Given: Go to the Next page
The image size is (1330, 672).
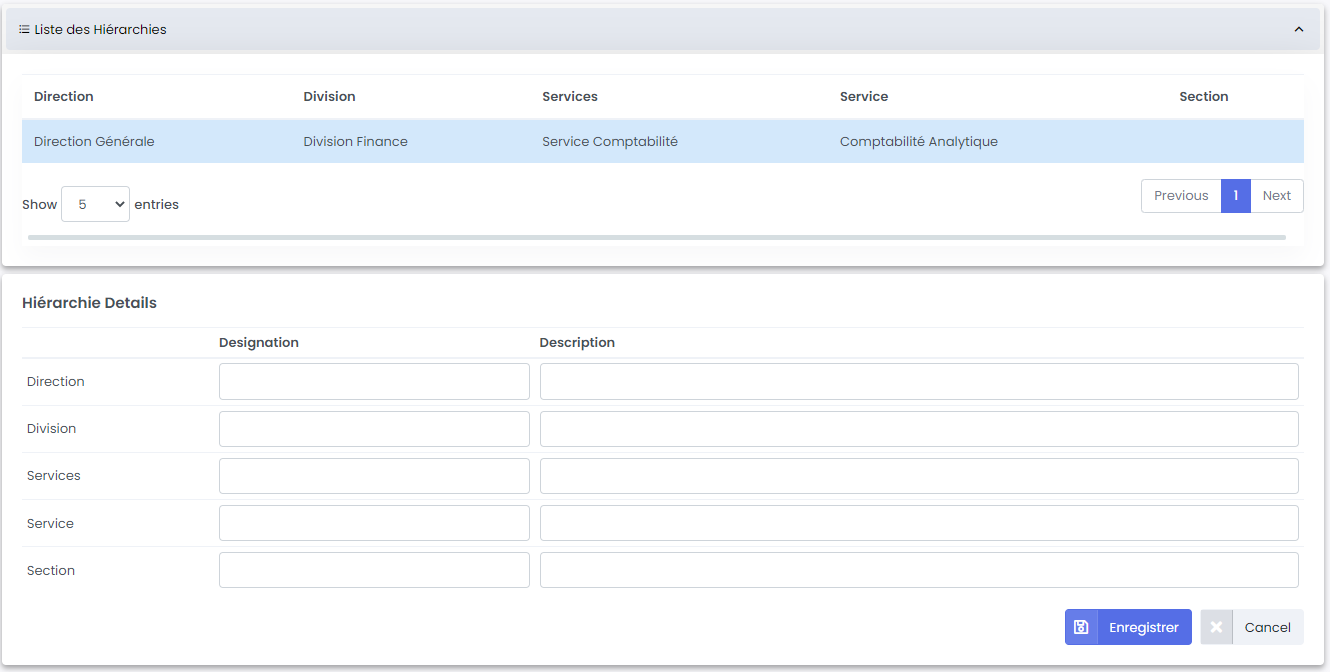Looking at the screenshot, I should coord(1277,196).
